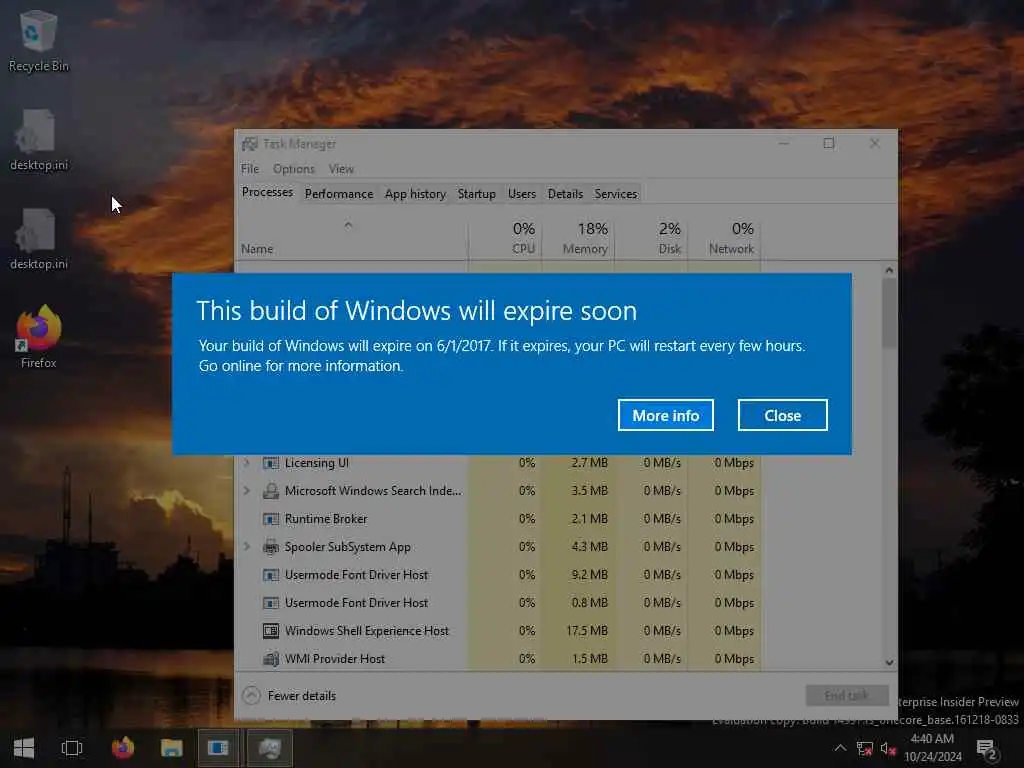Click the WMI Provider Host icon

[270, 658]
